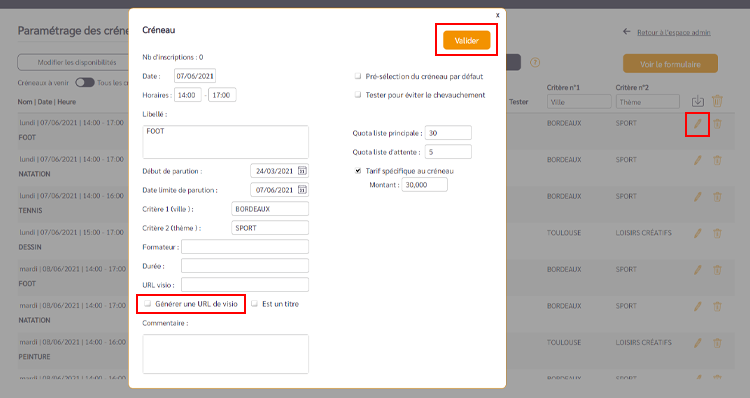Uncheck Tarif spécifique au créneau

click(x=358, y=171)
